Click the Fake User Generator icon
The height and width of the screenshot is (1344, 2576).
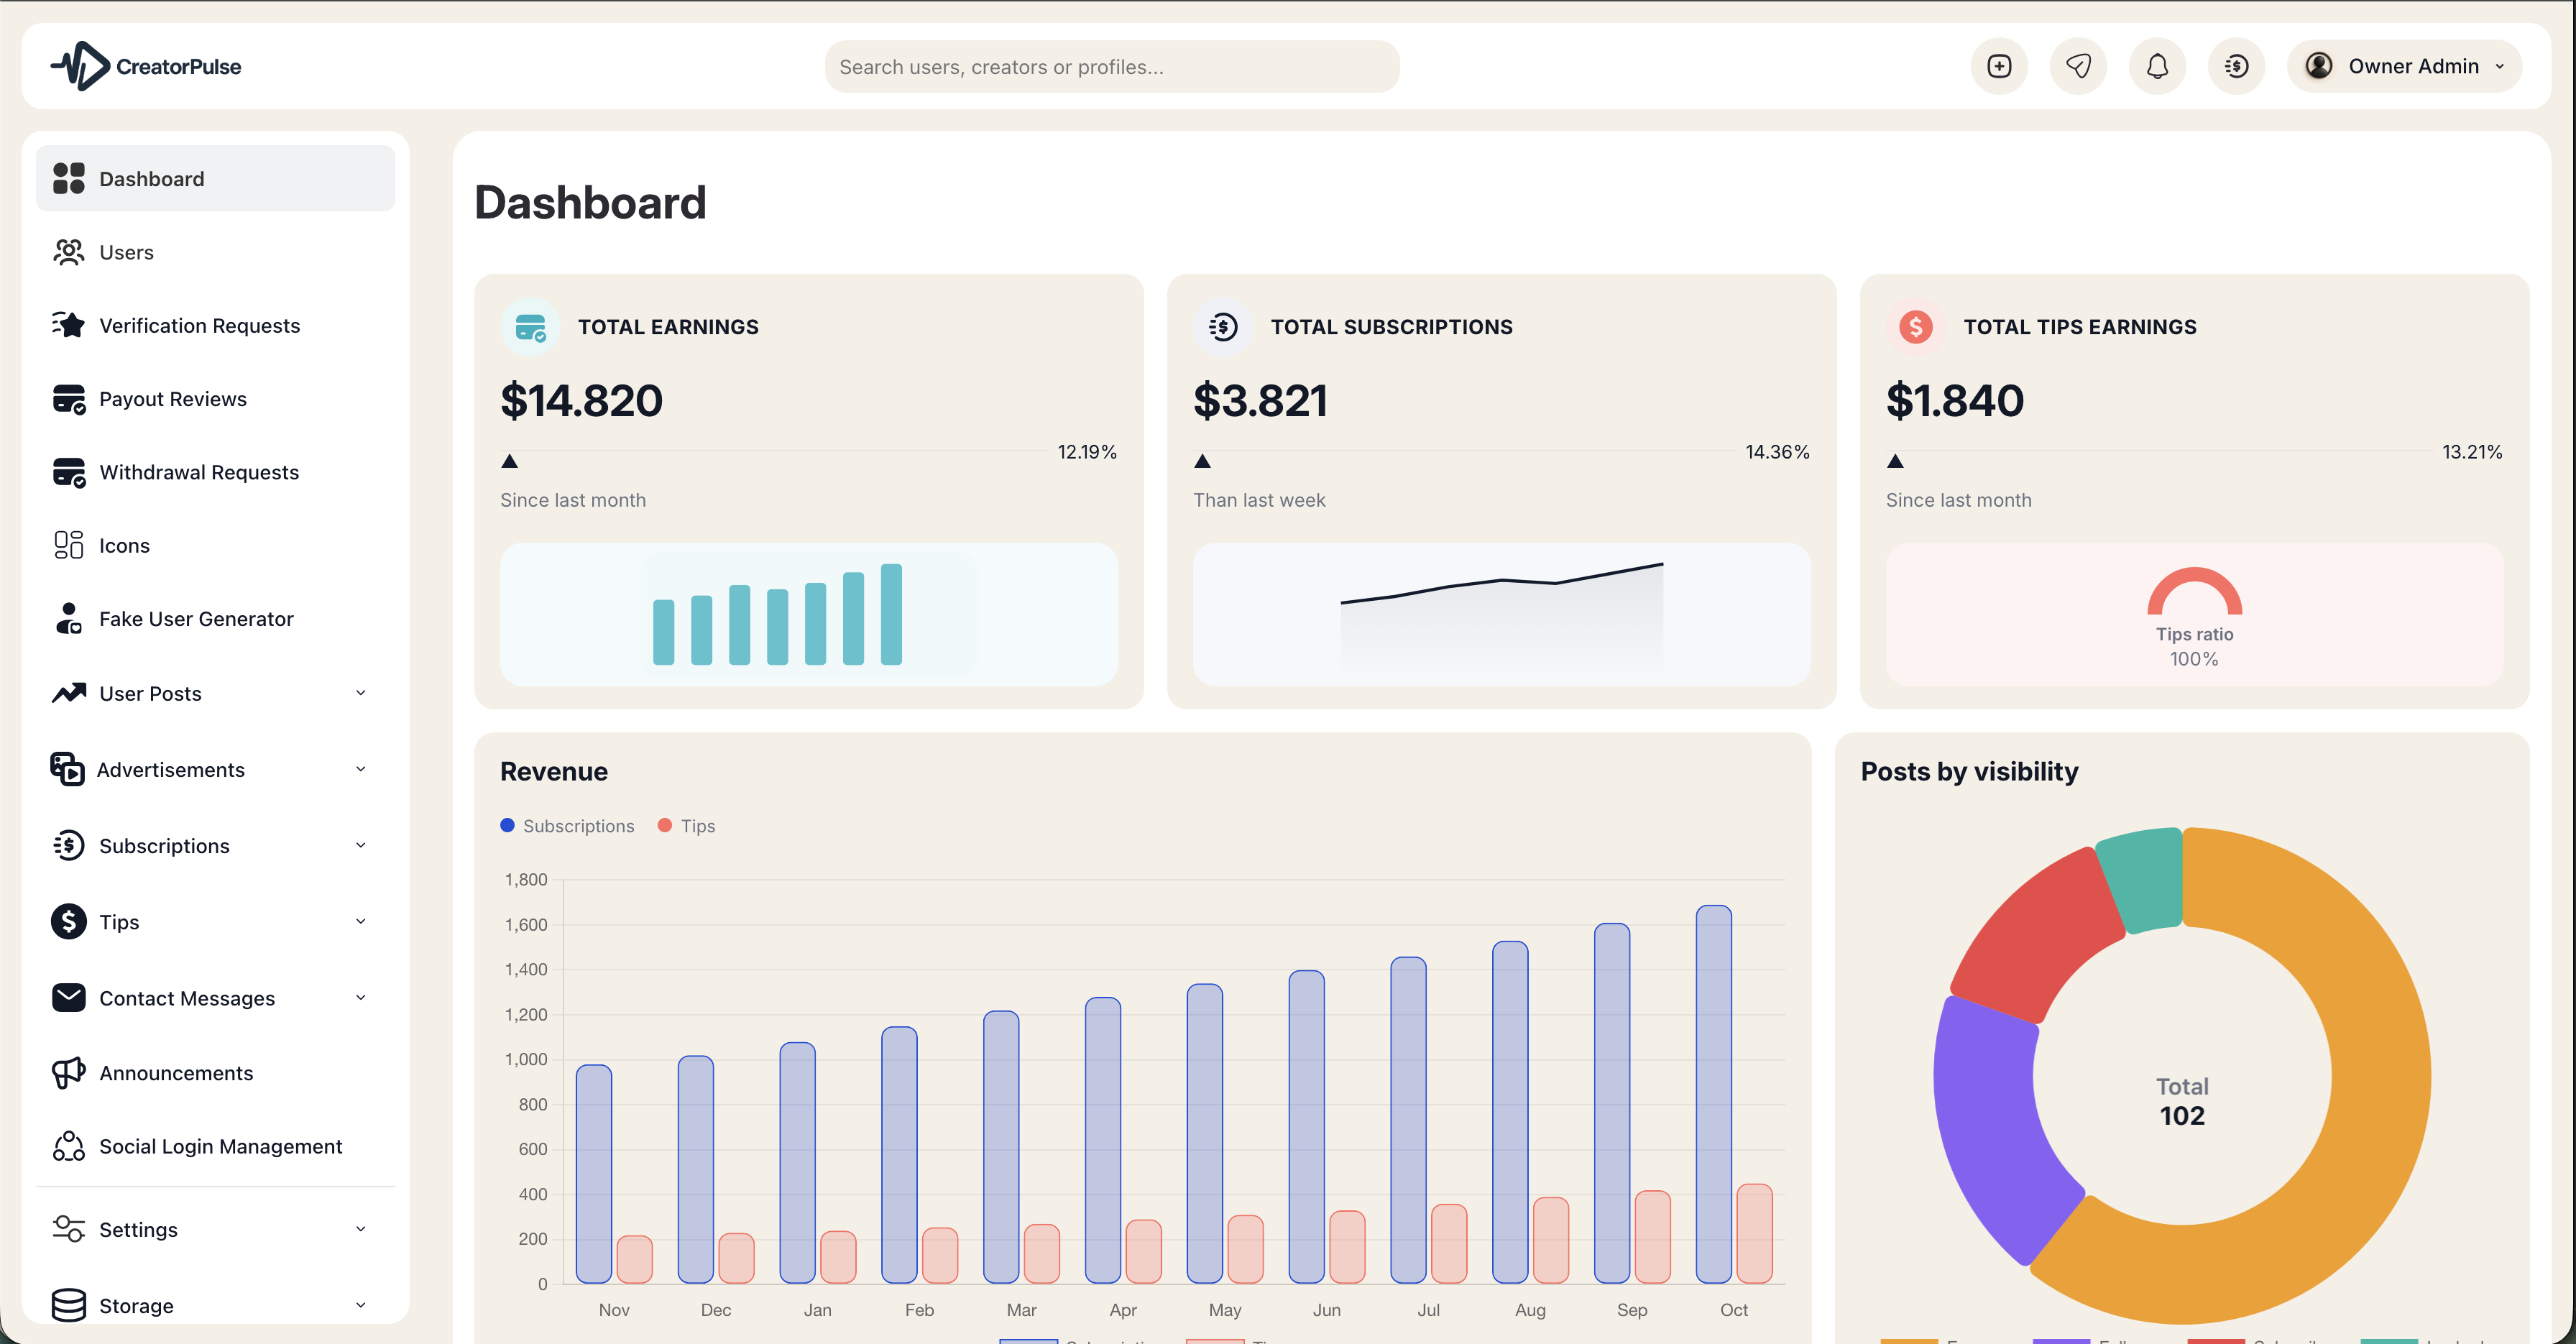tap(68, 618)
